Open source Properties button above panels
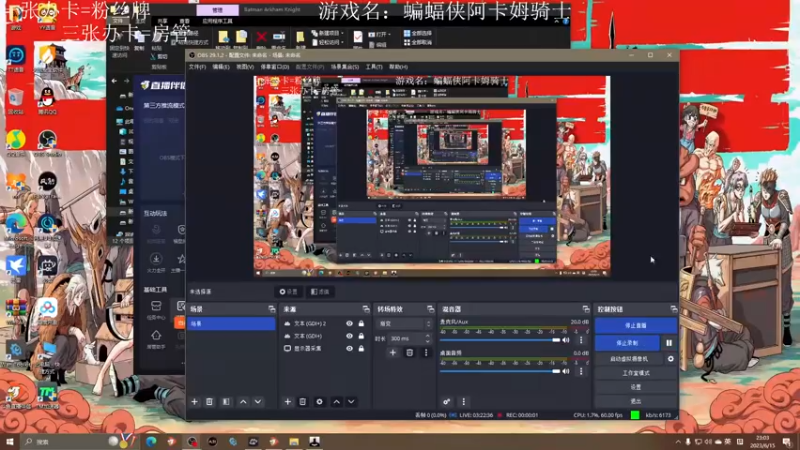The image size is (800, 450). (289, 292)
